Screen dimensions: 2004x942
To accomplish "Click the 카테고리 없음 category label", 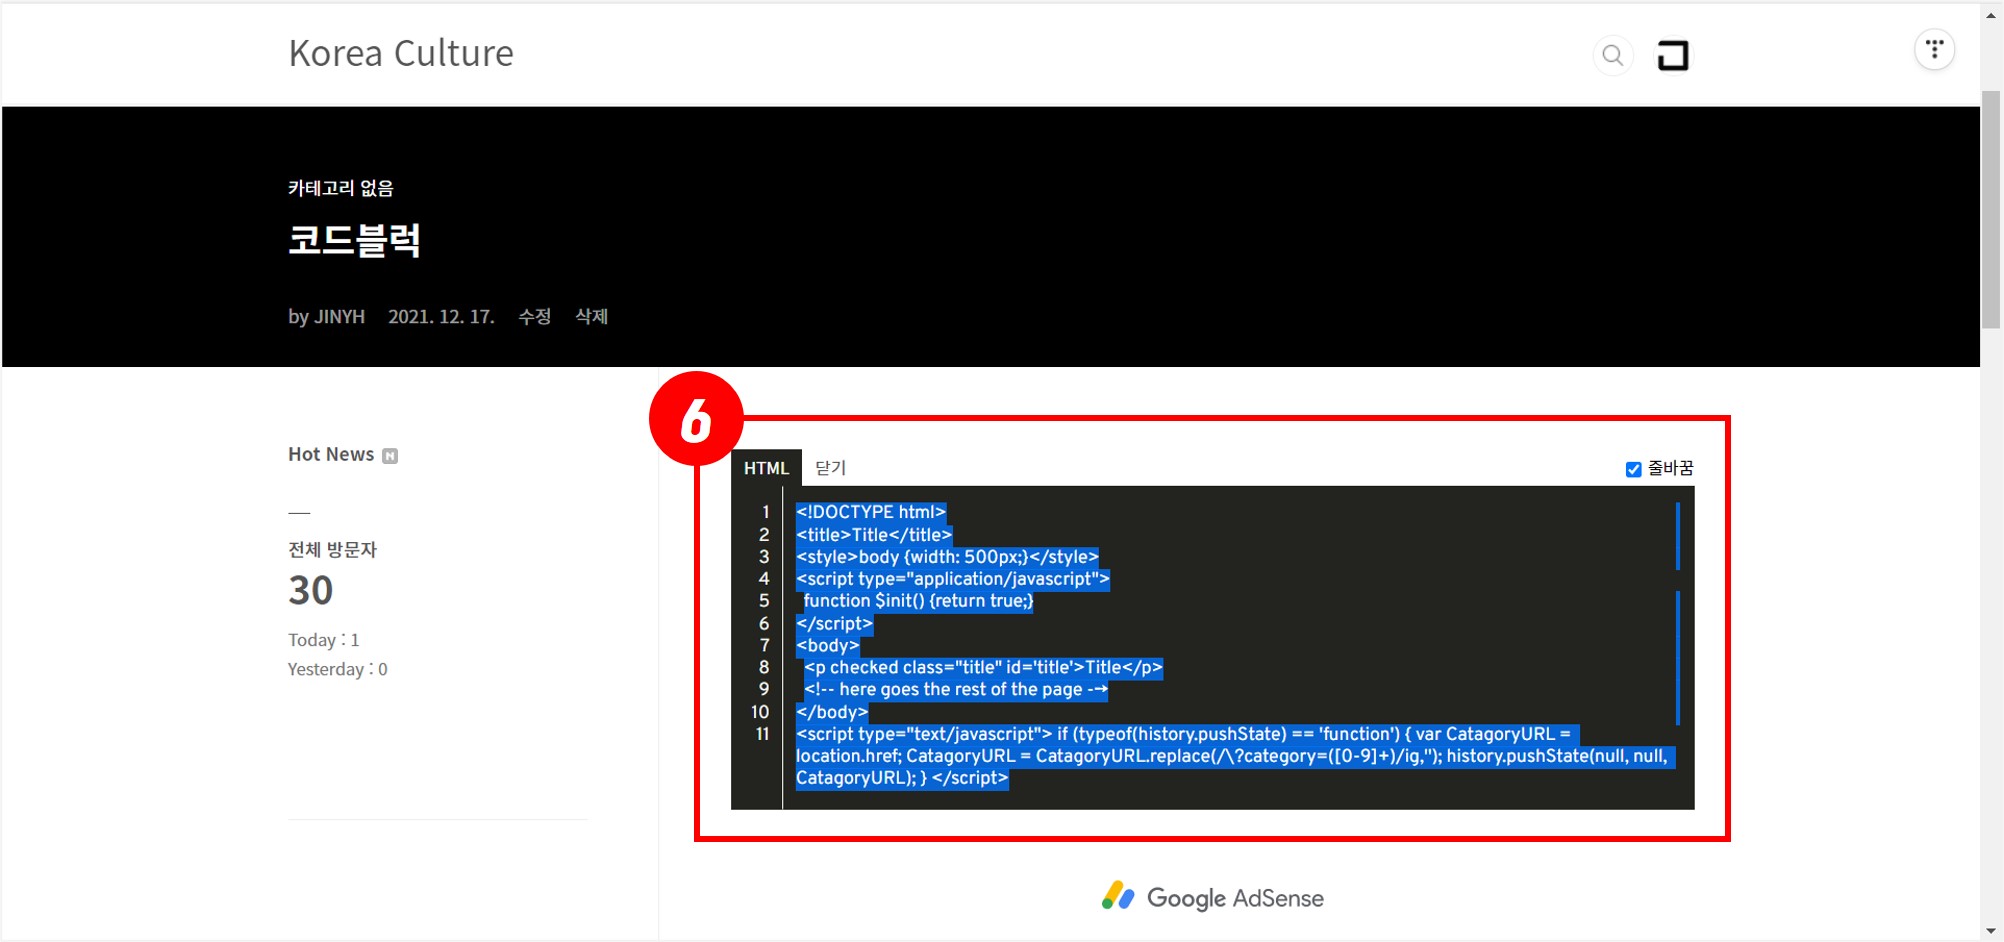I will coord(341,188).
